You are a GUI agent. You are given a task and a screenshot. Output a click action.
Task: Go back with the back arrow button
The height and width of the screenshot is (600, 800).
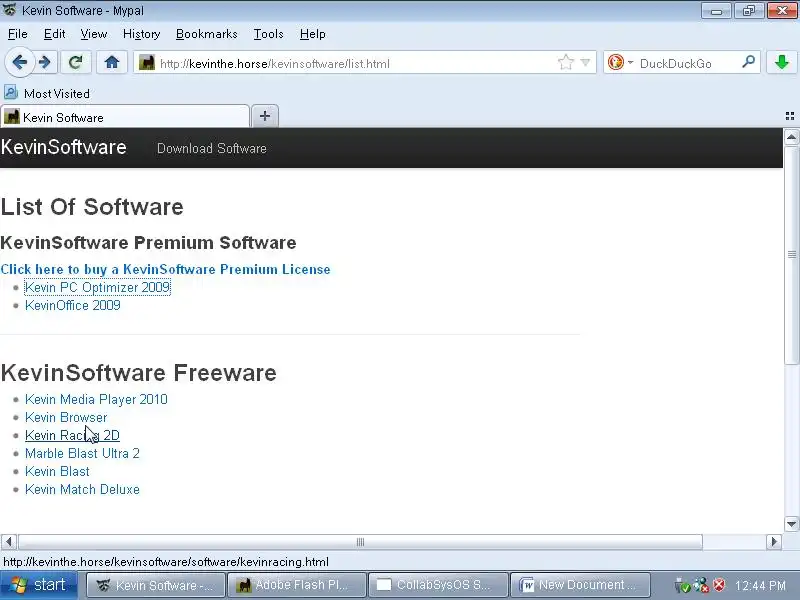point(20,63)
